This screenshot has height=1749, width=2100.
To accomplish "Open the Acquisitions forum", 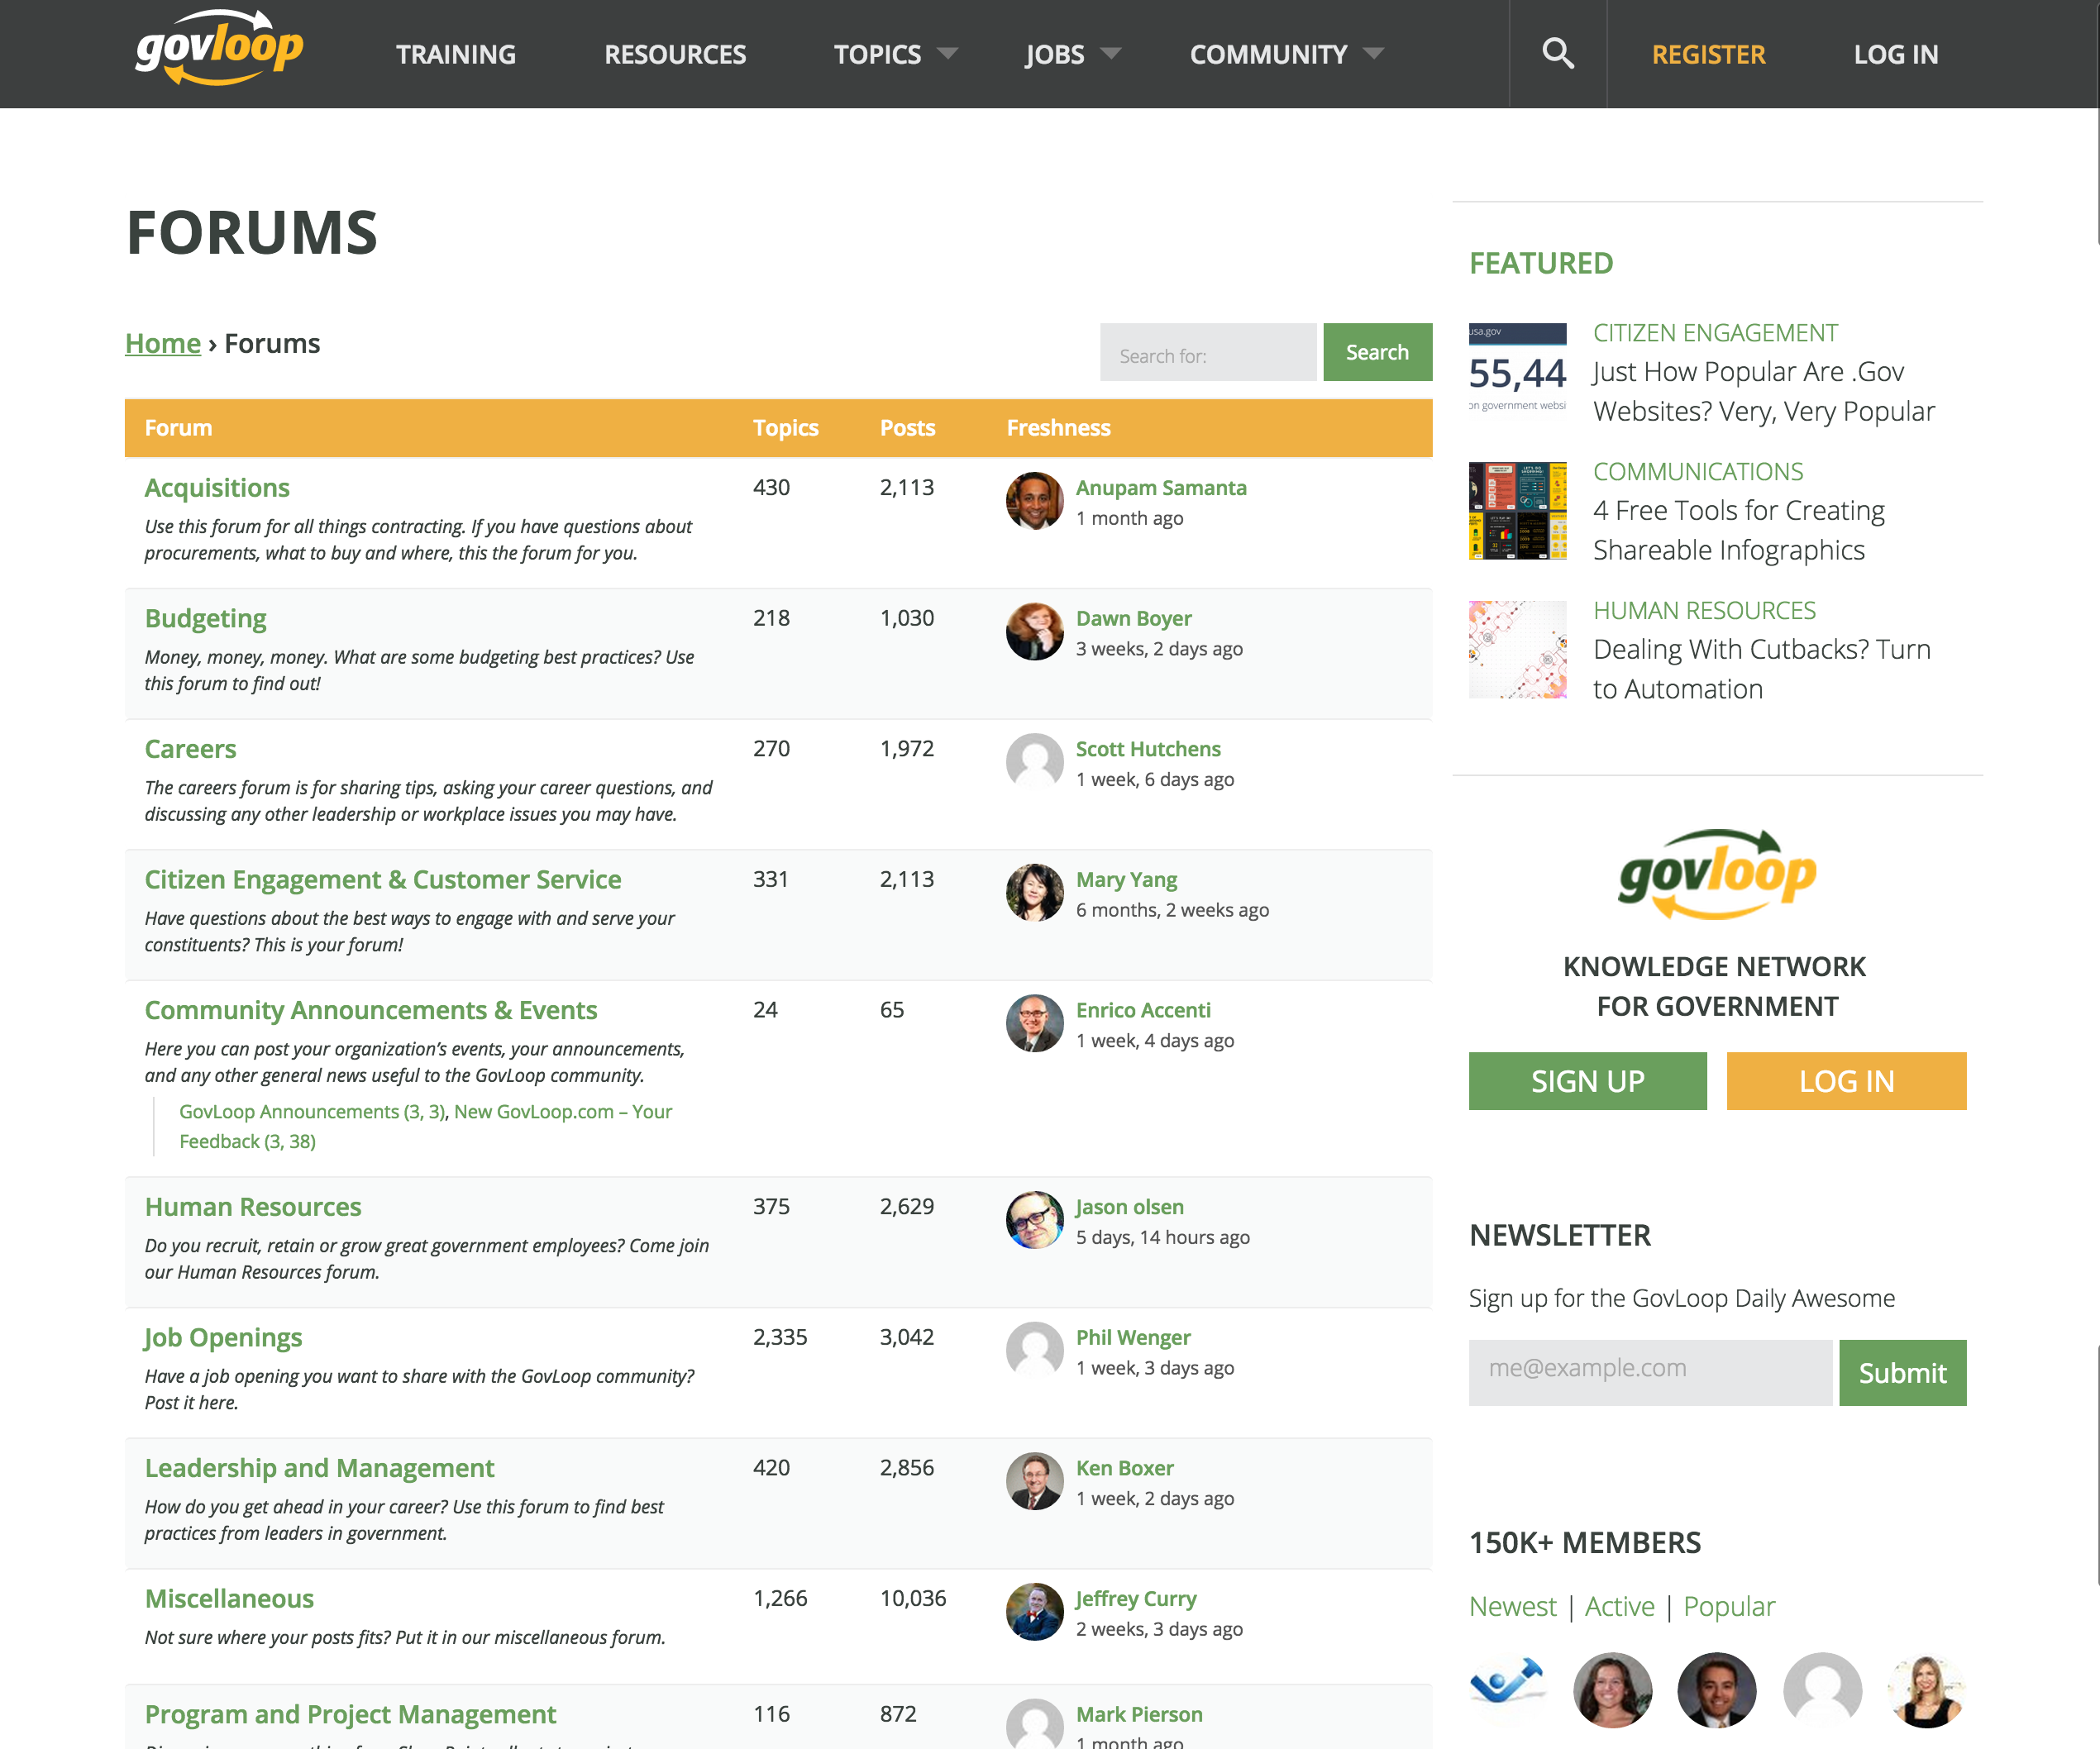I will (x=217, y=488).
